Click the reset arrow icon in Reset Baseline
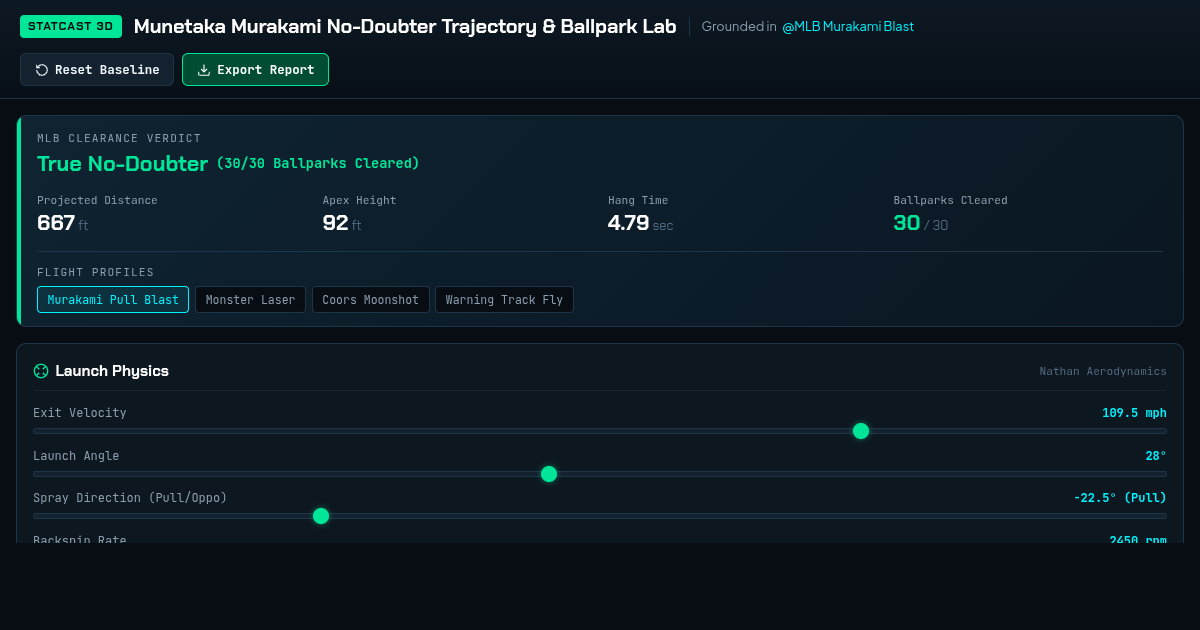The image size is (1200, 630). (42, 70)
